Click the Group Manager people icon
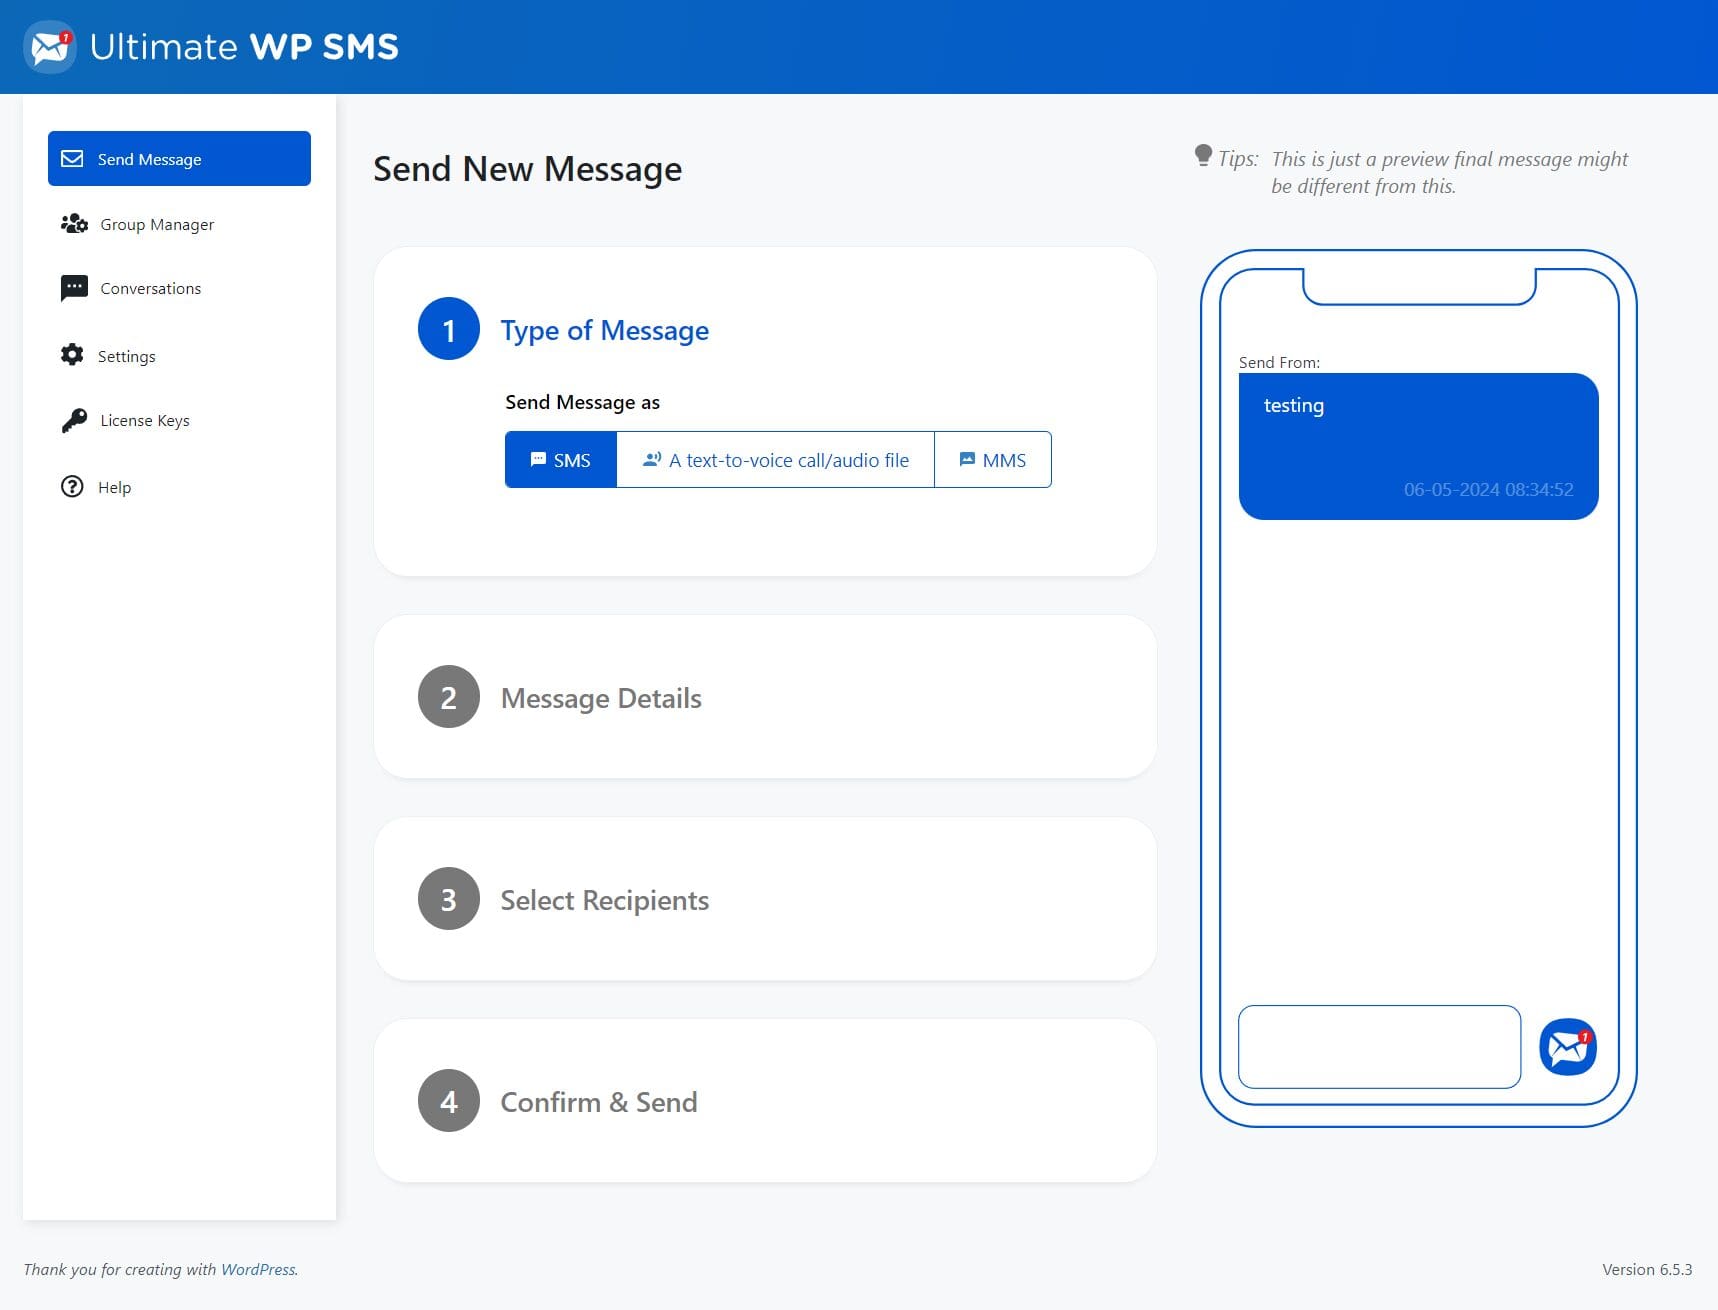 tap(74, 224)
